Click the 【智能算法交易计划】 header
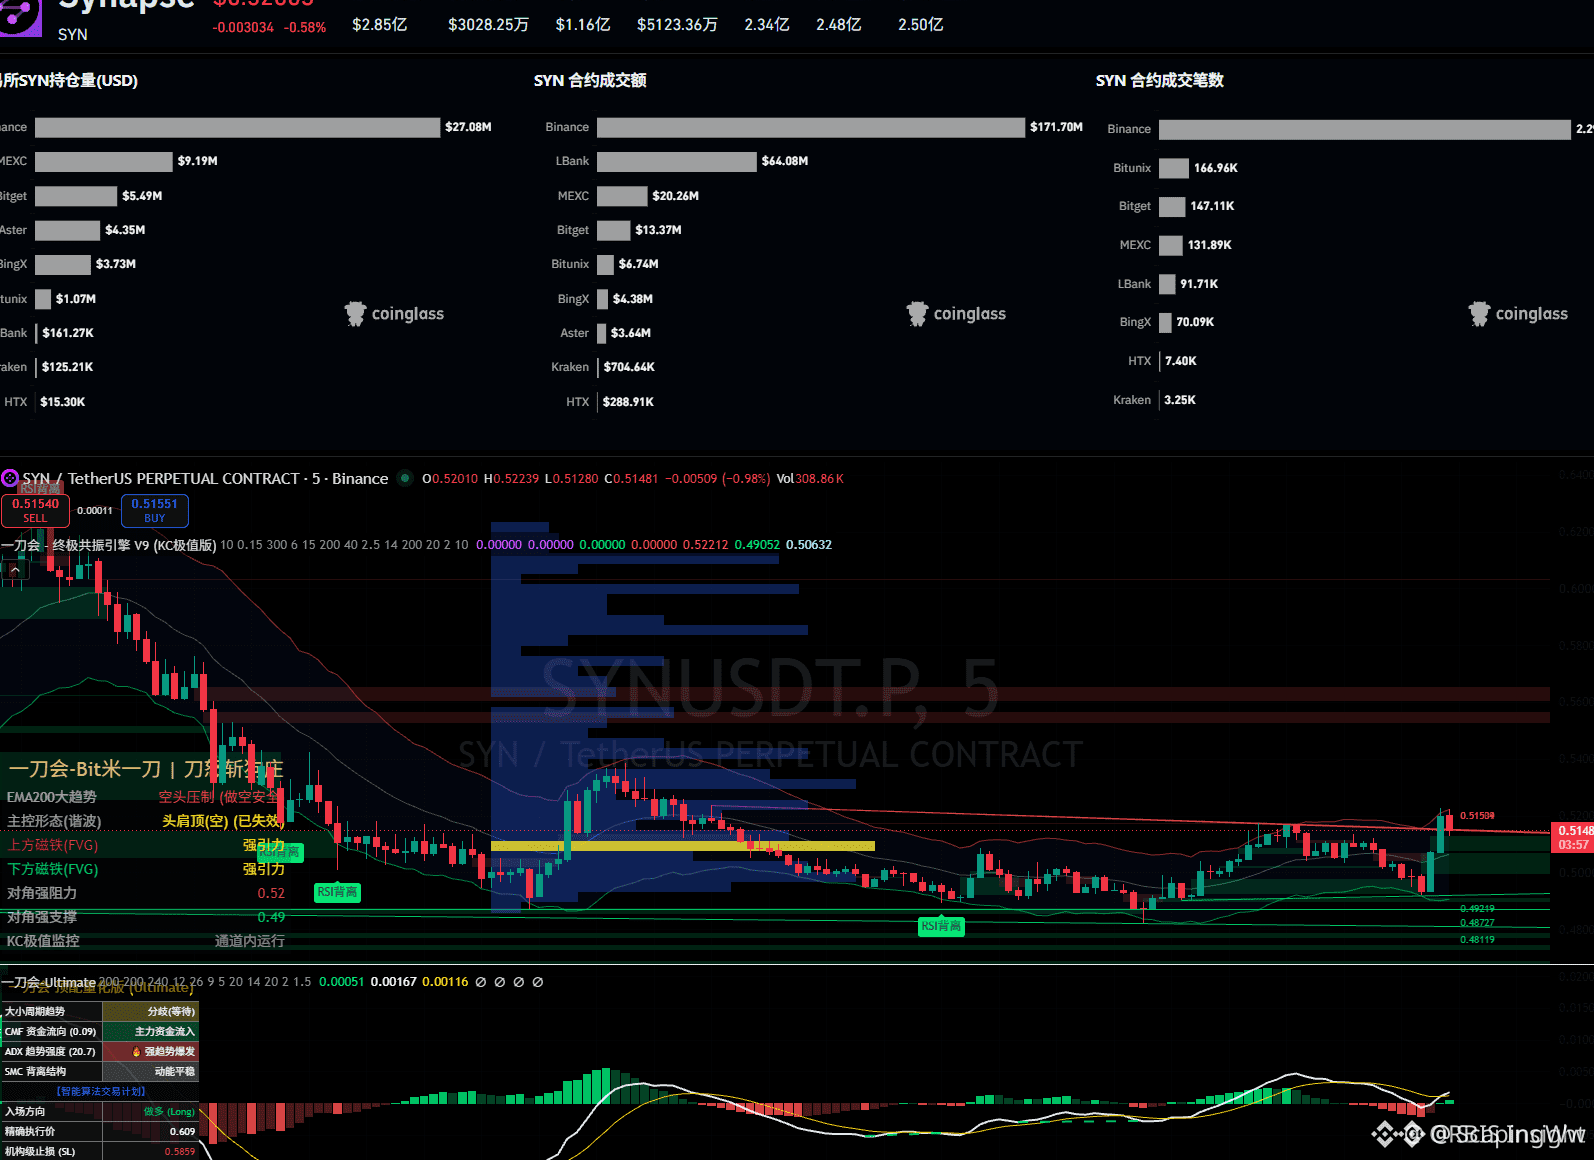This screenshot has width=1594, height=1160. [x=101, y=1092]
